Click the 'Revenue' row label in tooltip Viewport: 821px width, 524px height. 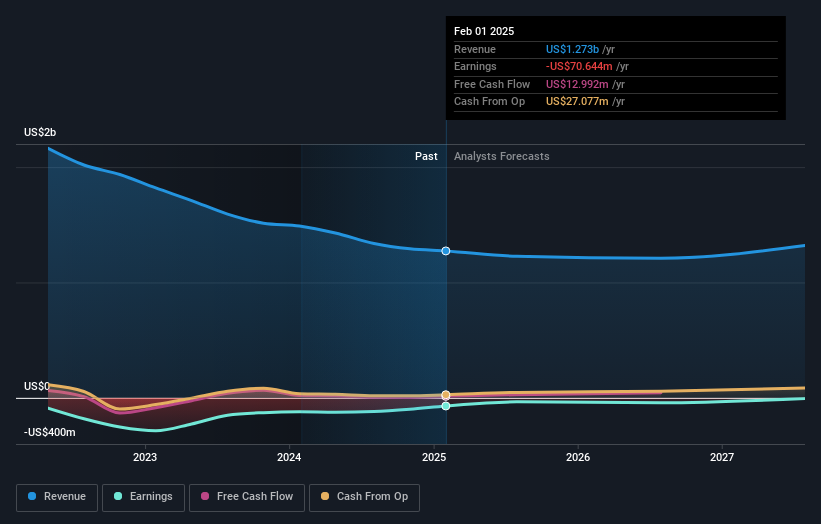coord(475,49)
